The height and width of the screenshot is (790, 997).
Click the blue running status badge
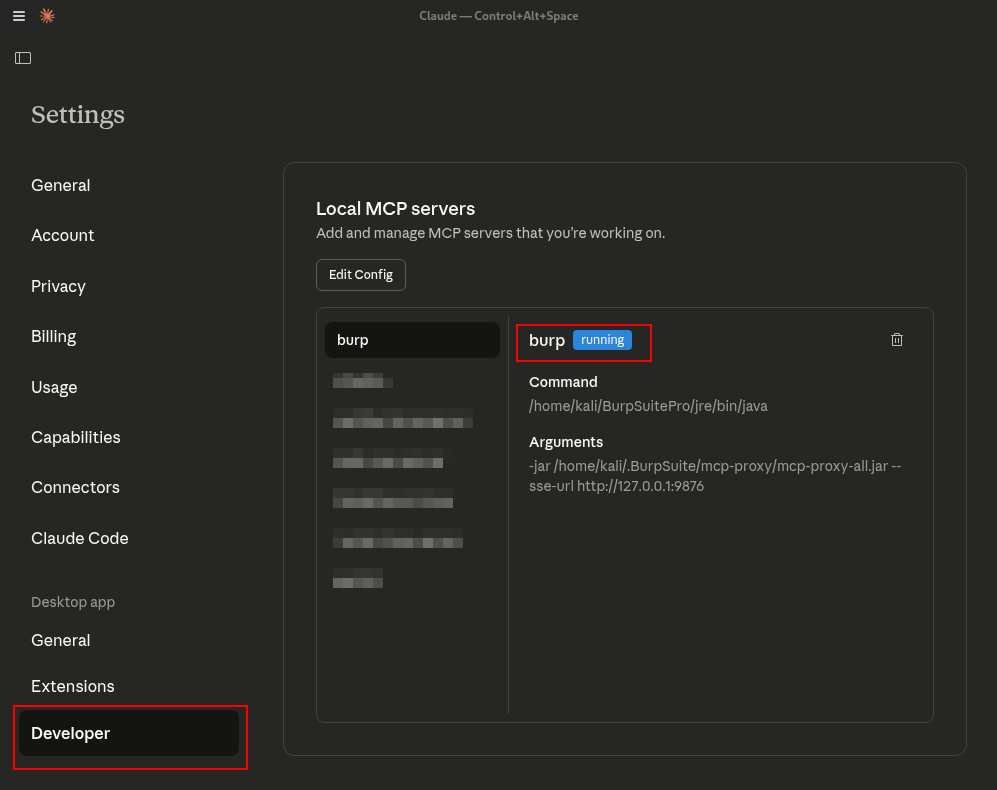[602, 340]
